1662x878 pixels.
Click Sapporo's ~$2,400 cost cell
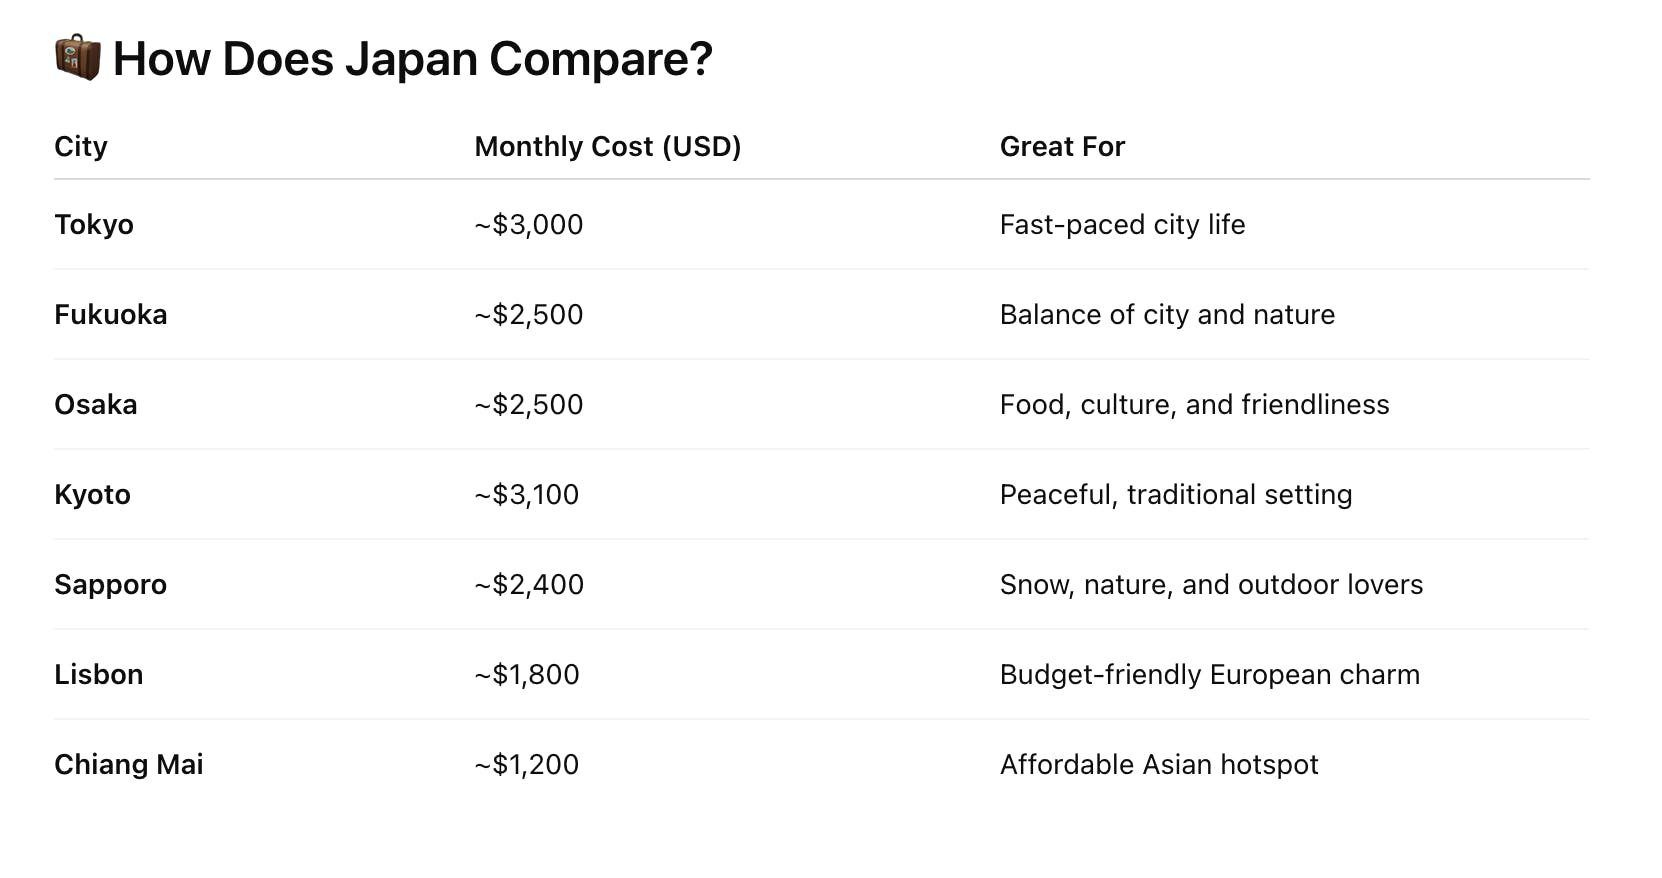(x=529, y=585)
